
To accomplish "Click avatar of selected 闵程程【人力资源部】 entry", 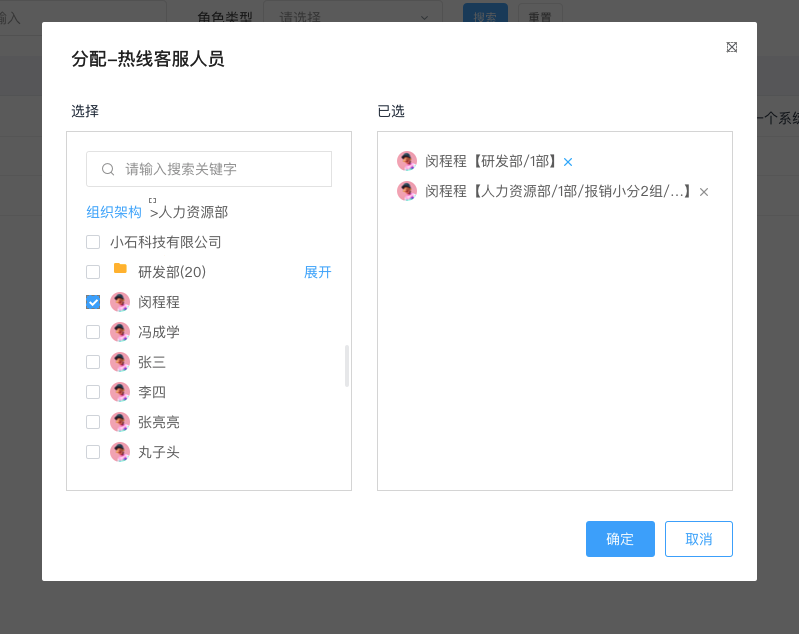I will click(x=407, y=191).
